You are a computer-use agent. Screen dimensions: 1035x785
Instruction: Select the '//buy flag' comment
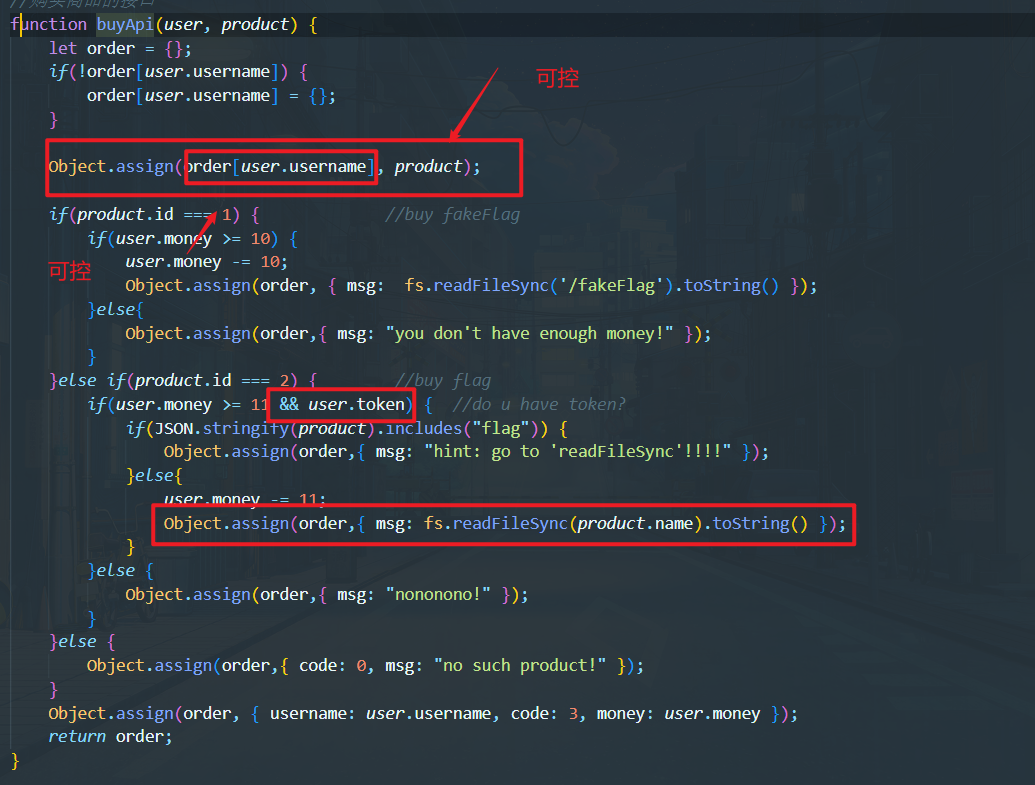point(443,381)
